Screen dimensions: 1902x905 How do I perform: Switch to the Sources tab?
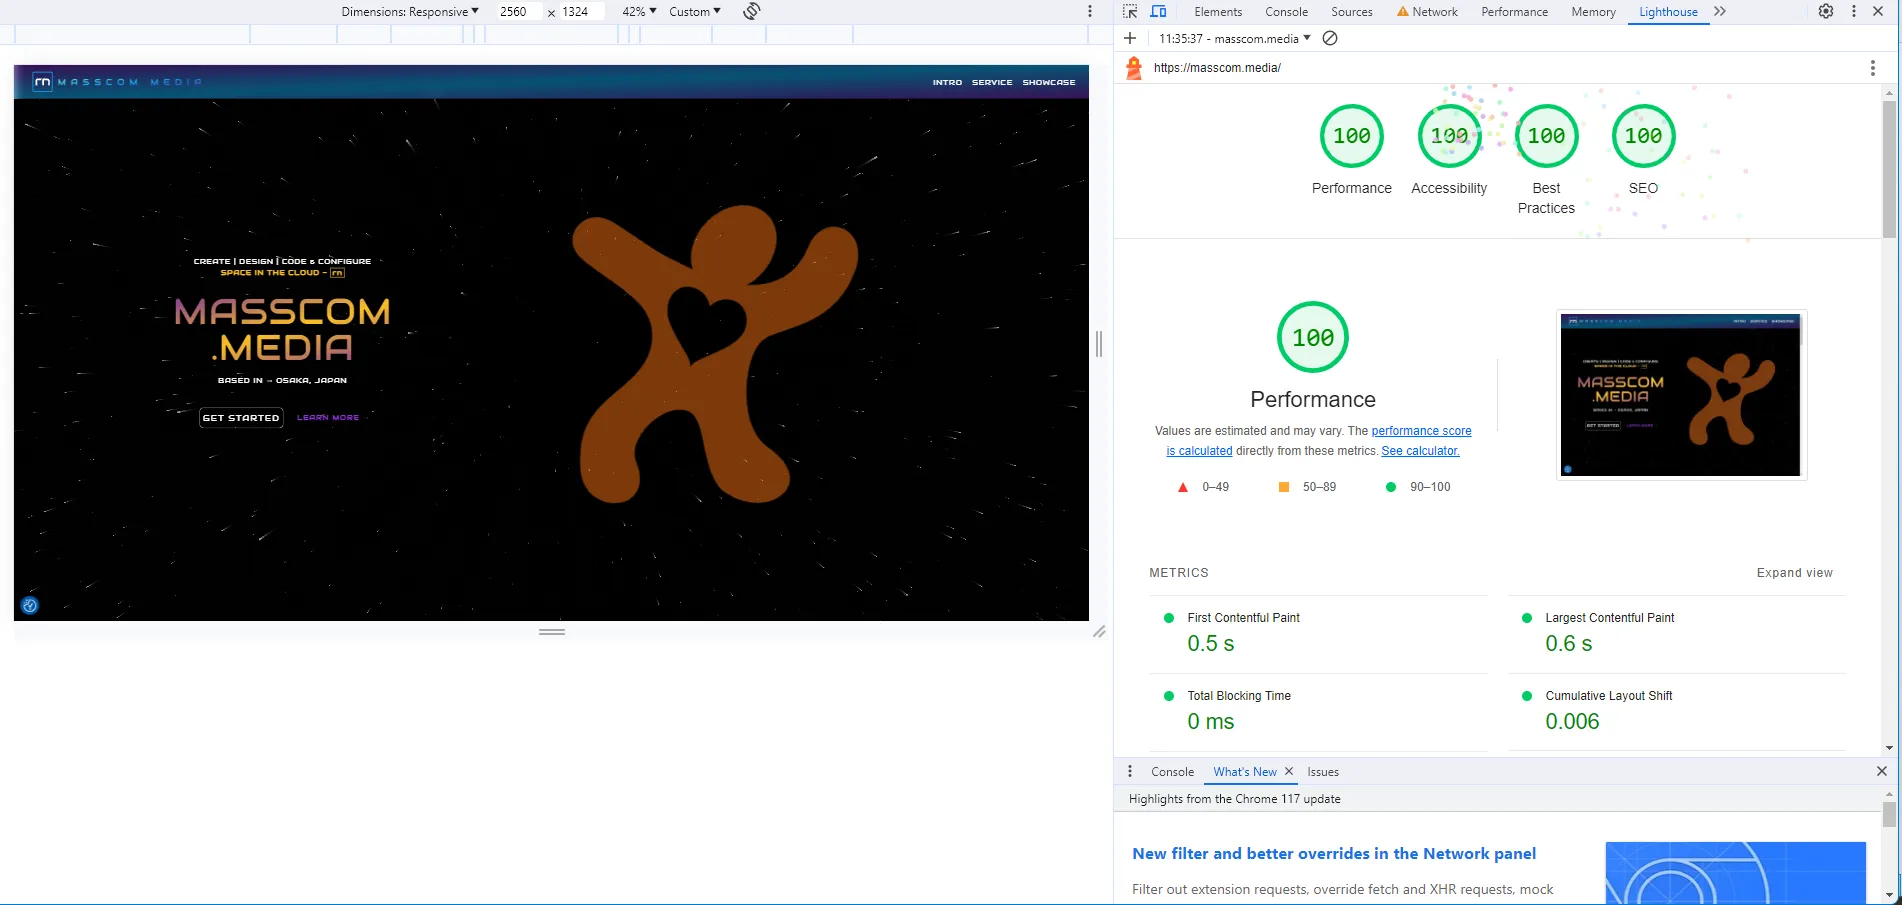[1352, 11]
